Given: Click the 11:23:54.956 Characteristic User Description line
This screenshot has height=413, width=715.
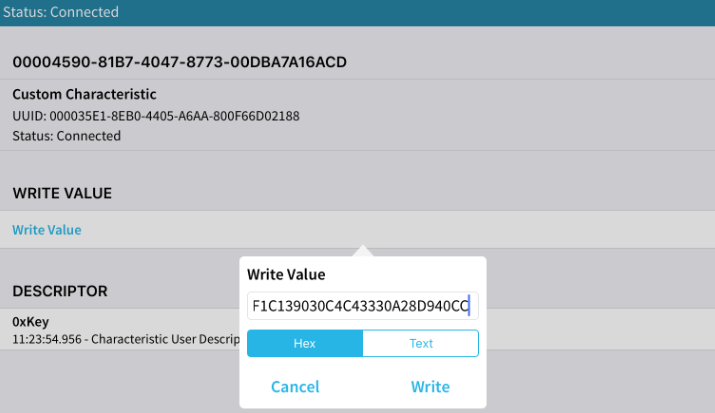Looking at the screenshot, I should coord(120,339).
